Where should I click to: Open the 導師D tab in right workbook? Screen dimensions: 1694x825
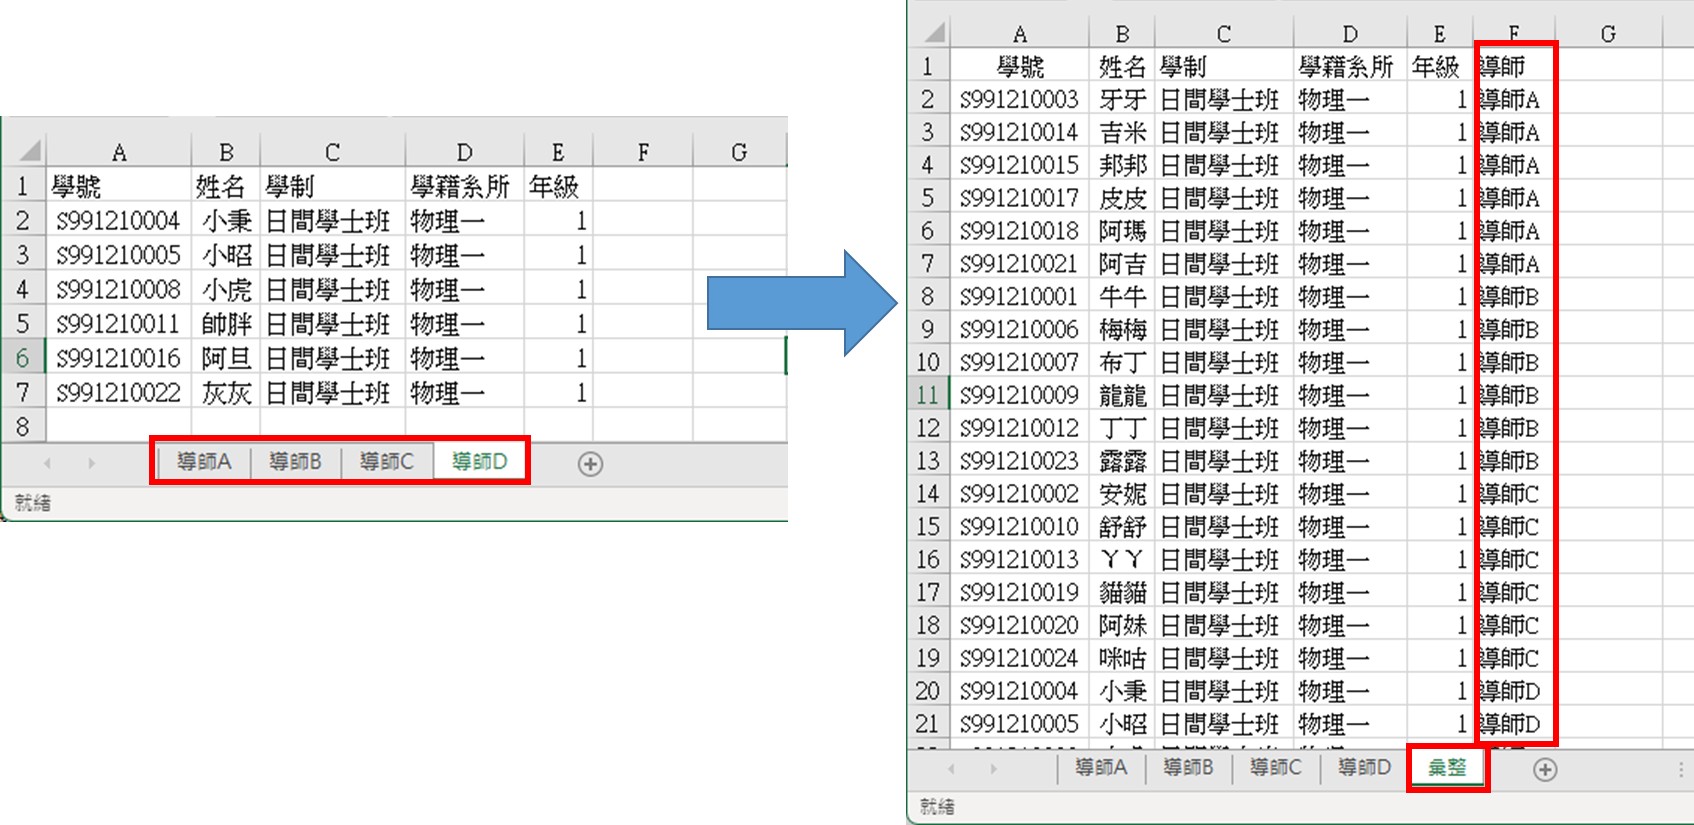(1364, 768)
